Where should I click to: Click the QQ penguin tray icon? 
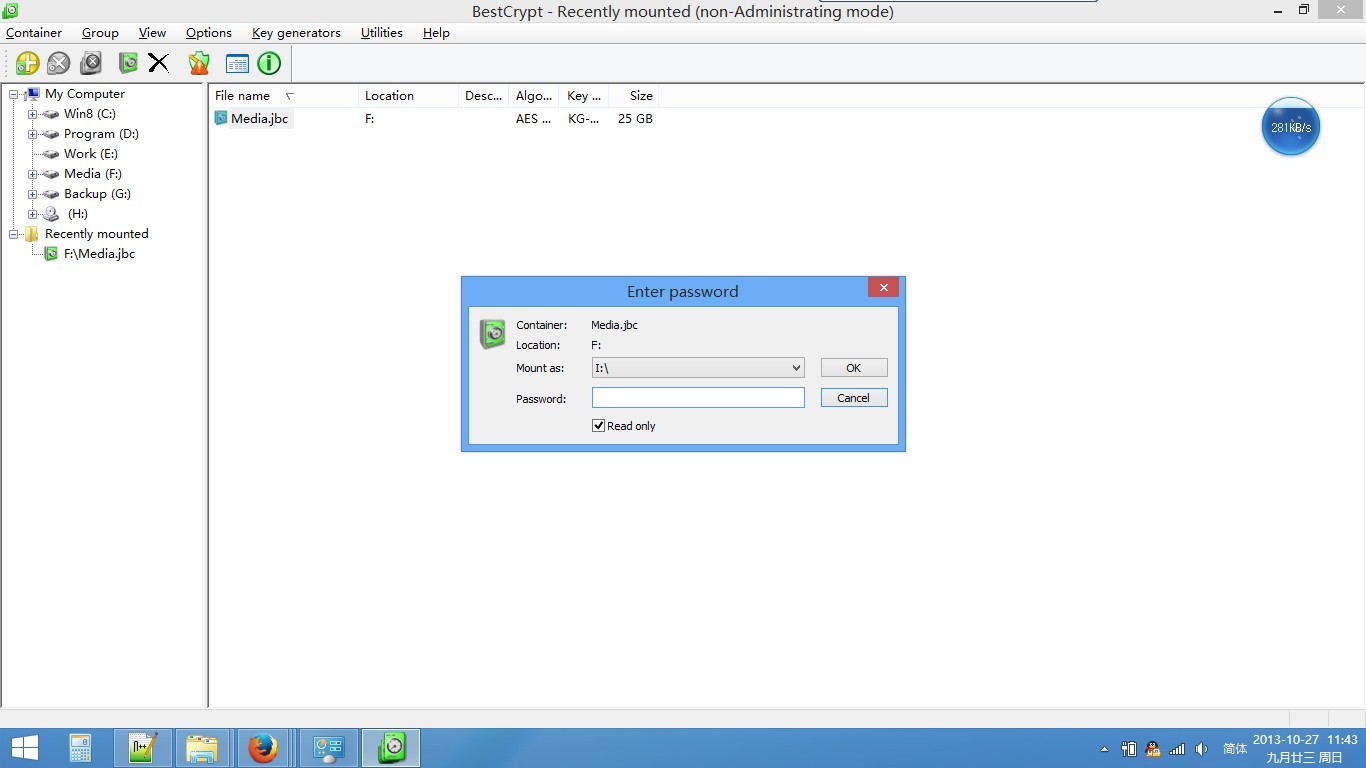click(1153, 749)
